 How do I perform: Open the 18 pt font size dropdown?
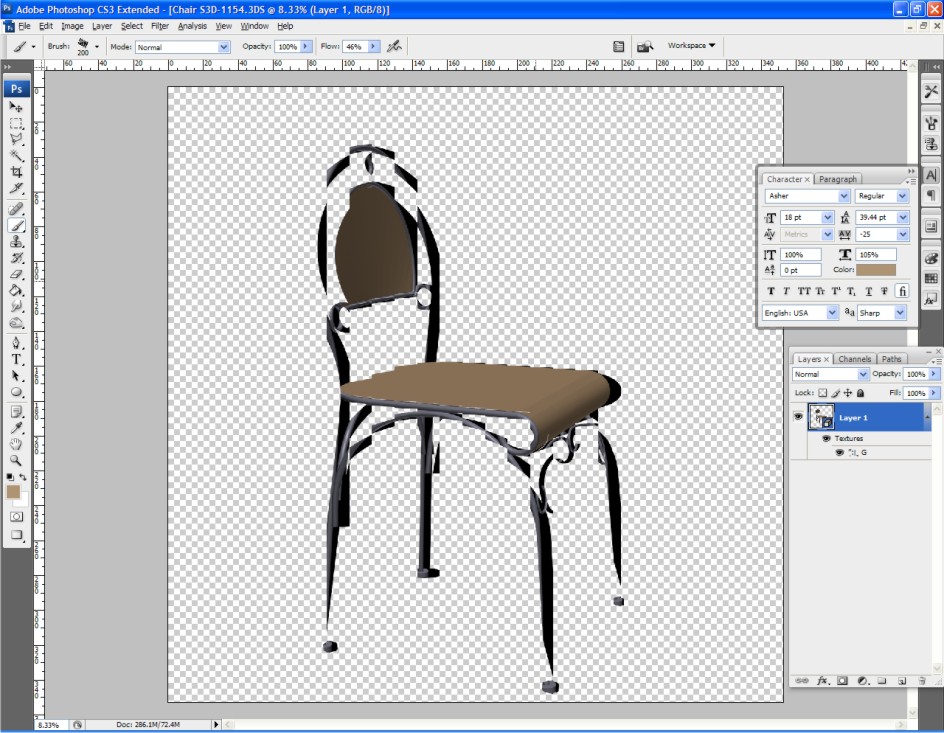tap(828, 217)
